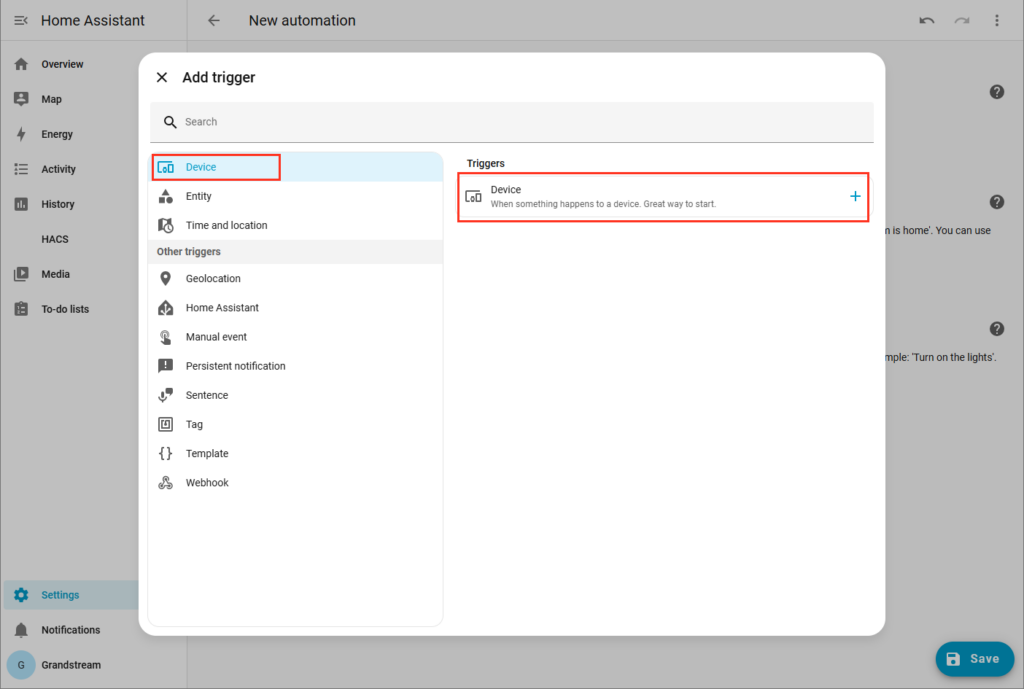1024x689 pixels.
Task: Click the Notifications bell icon
Action: (21, 630)
